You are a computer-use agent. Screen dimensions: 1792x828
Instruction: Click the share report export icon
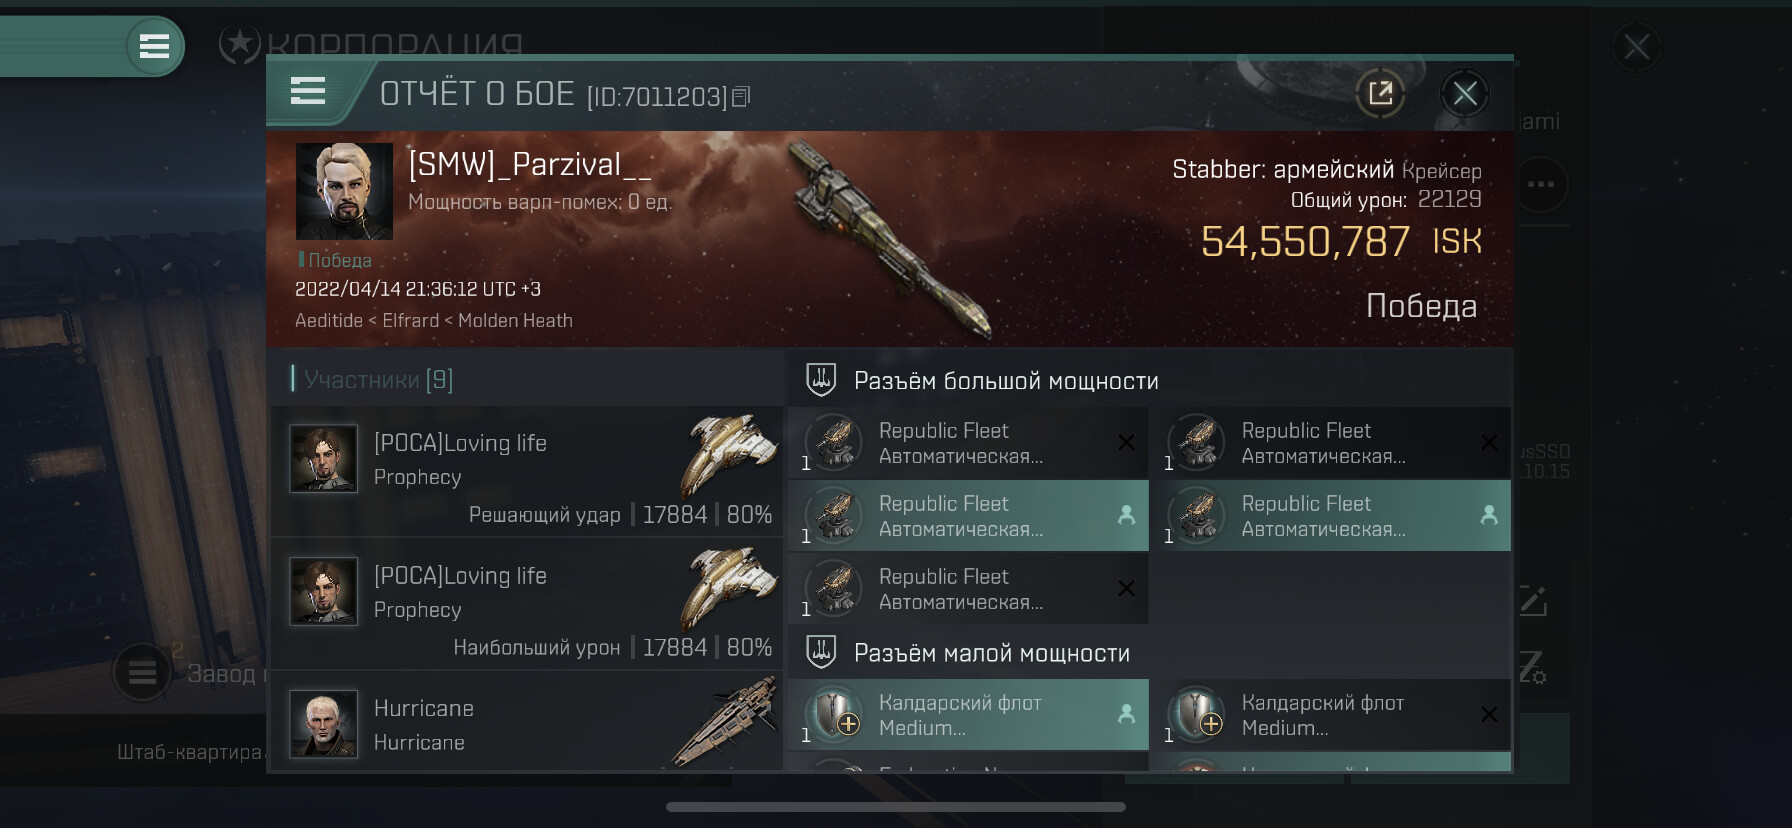pos(1380,94)
